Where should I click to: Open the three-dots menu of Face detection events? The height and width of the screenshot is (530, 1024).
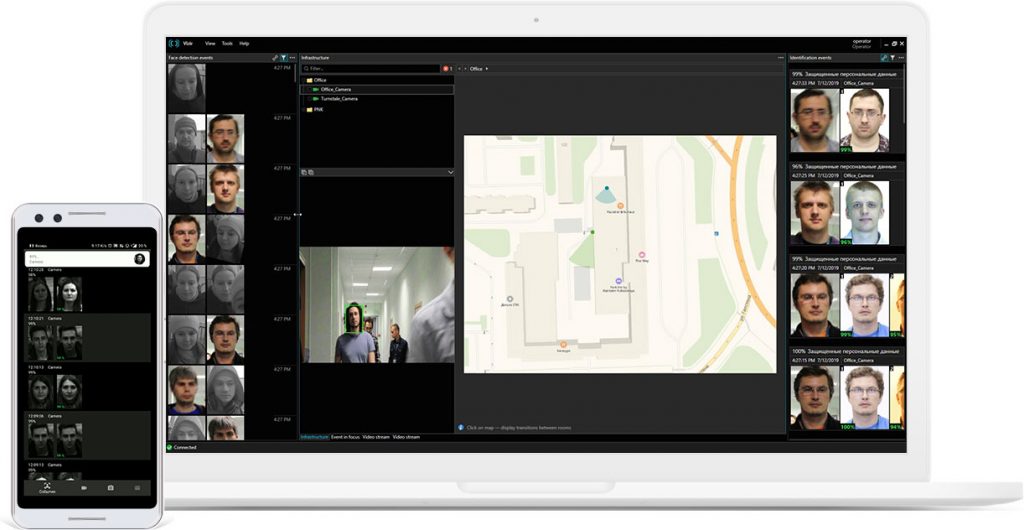point(292,58)
